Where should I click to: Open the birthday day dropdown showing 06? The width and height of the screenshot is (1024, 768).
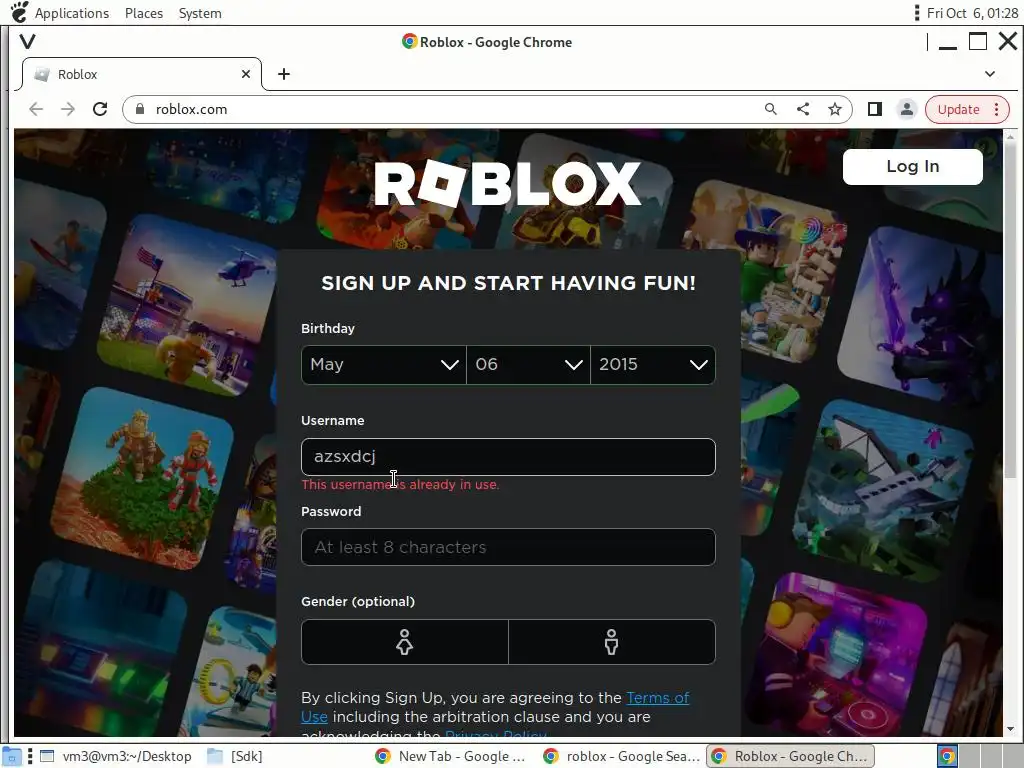[x=528, y=364]
